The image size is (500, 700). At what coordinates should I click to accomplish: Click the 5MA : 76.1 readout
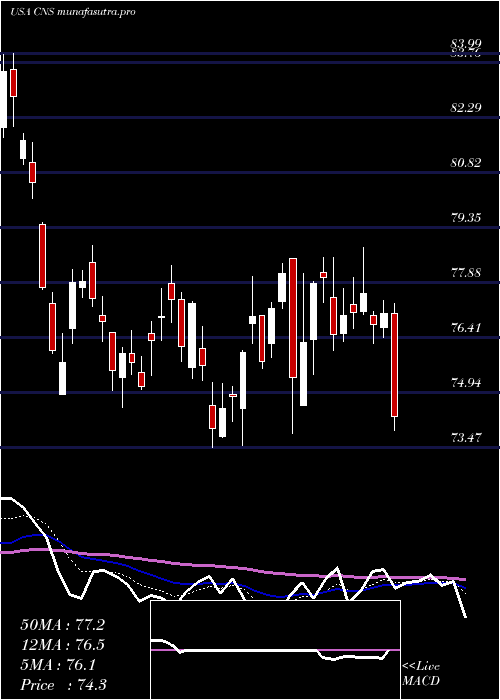click(x=58, y=665)
